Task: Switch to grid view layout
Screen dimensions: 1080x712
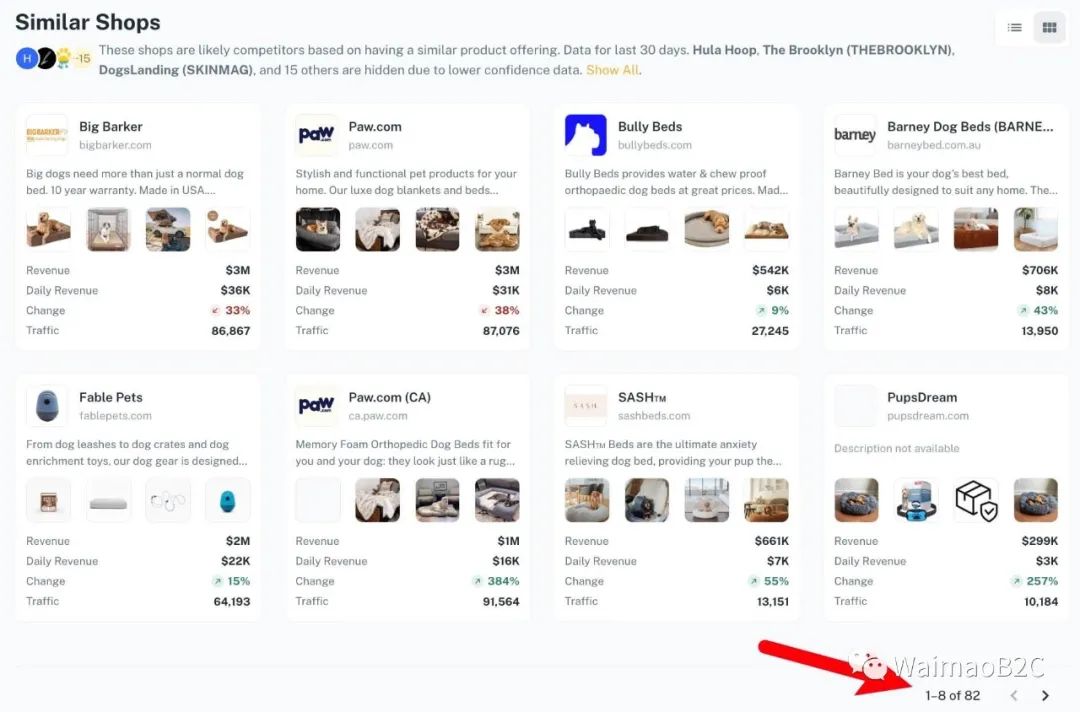Action: pos(1049,28)
